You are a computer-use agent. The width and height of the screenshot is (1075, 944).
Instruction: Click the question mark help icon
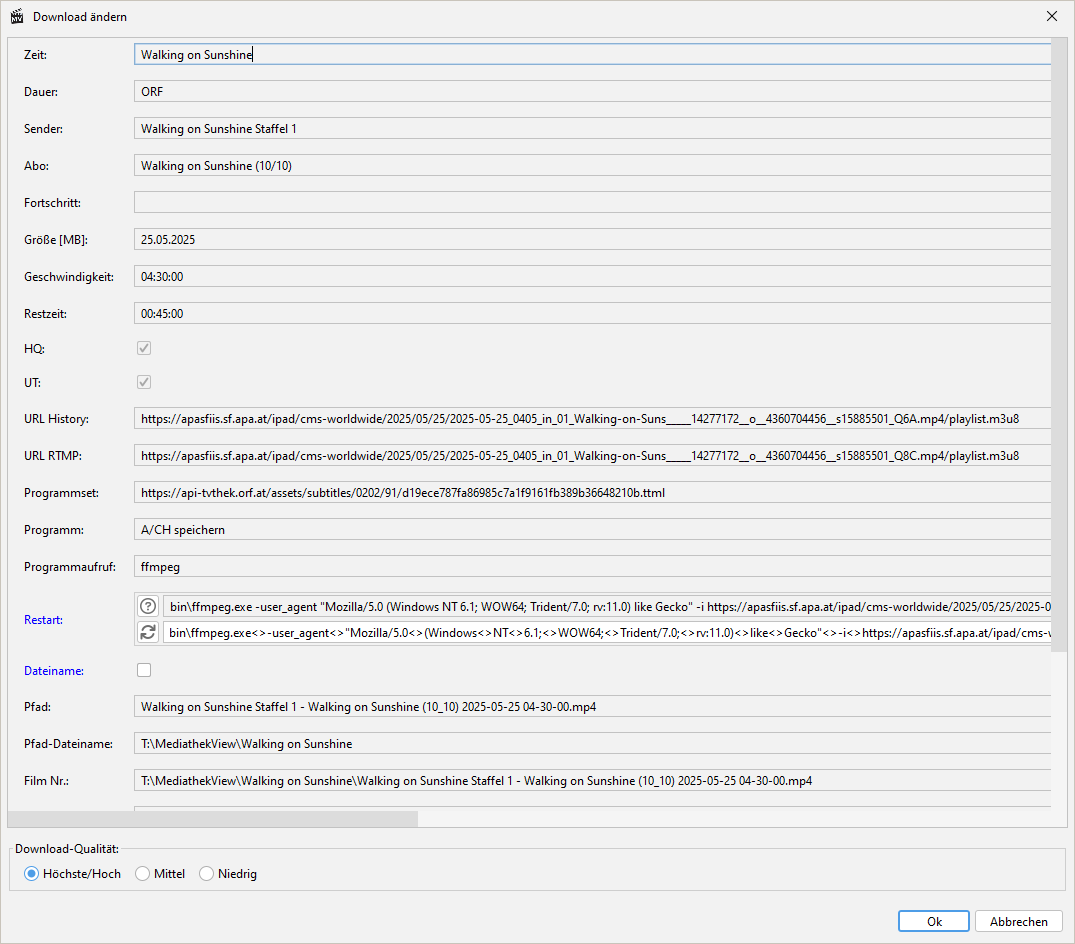(x=148, y=606)
